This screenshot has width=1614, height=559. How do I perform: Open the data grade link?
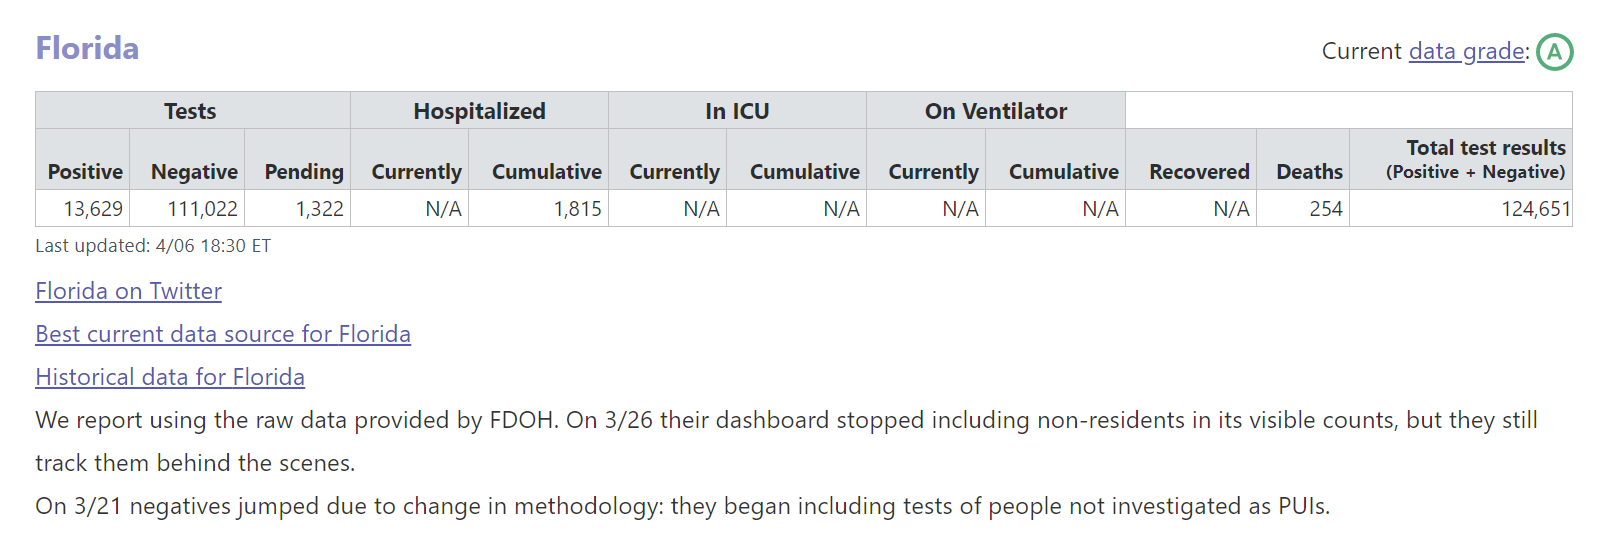pyautogui.click(x=1467, y=51)
